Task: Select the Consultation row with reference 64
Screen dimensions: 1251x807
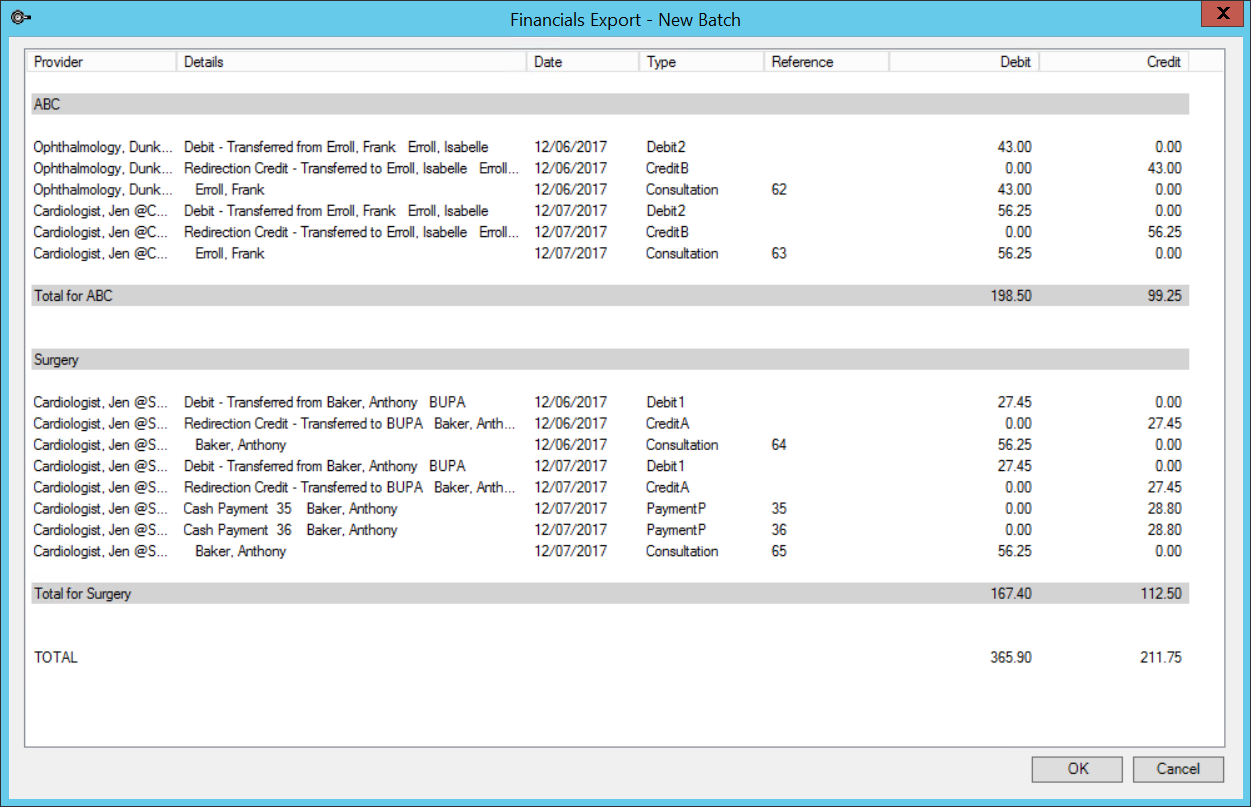Action: (608, 444)
